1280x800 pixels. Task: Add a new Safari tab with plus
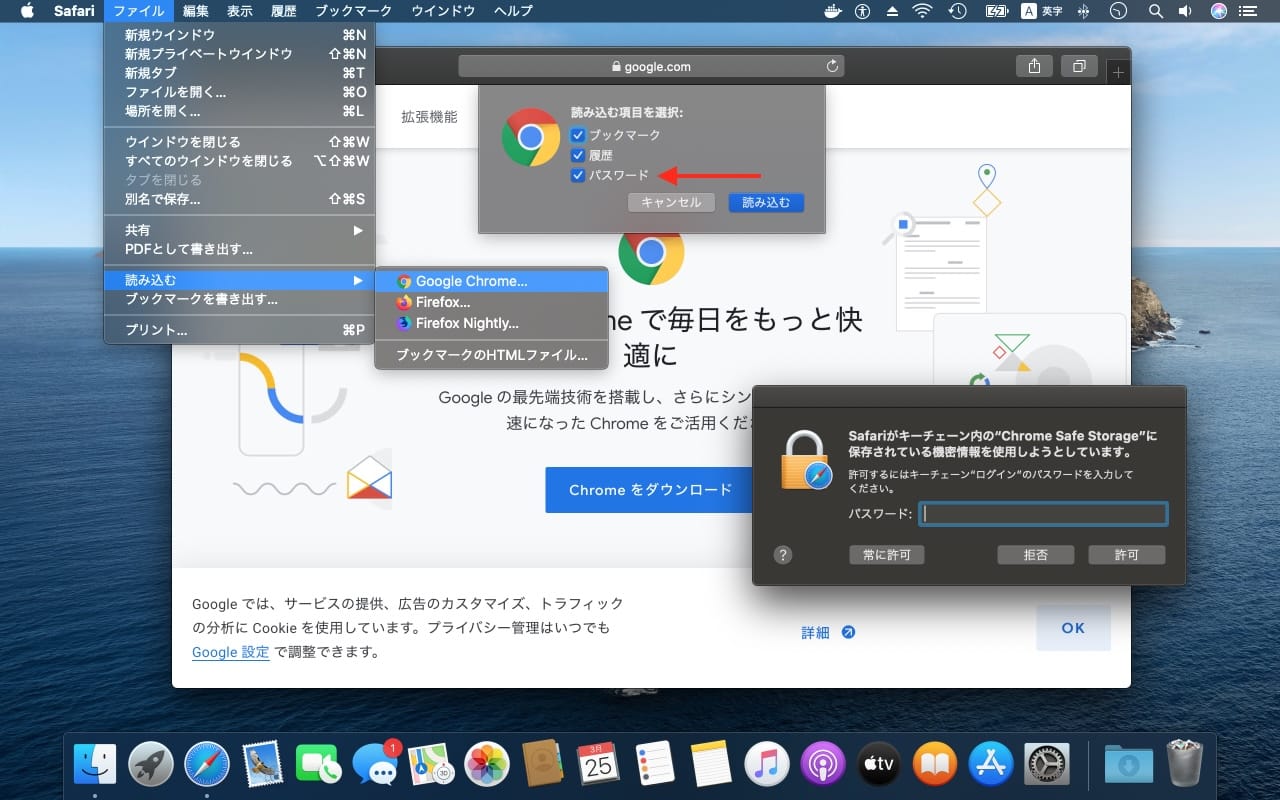click(x=1118, y=72)
